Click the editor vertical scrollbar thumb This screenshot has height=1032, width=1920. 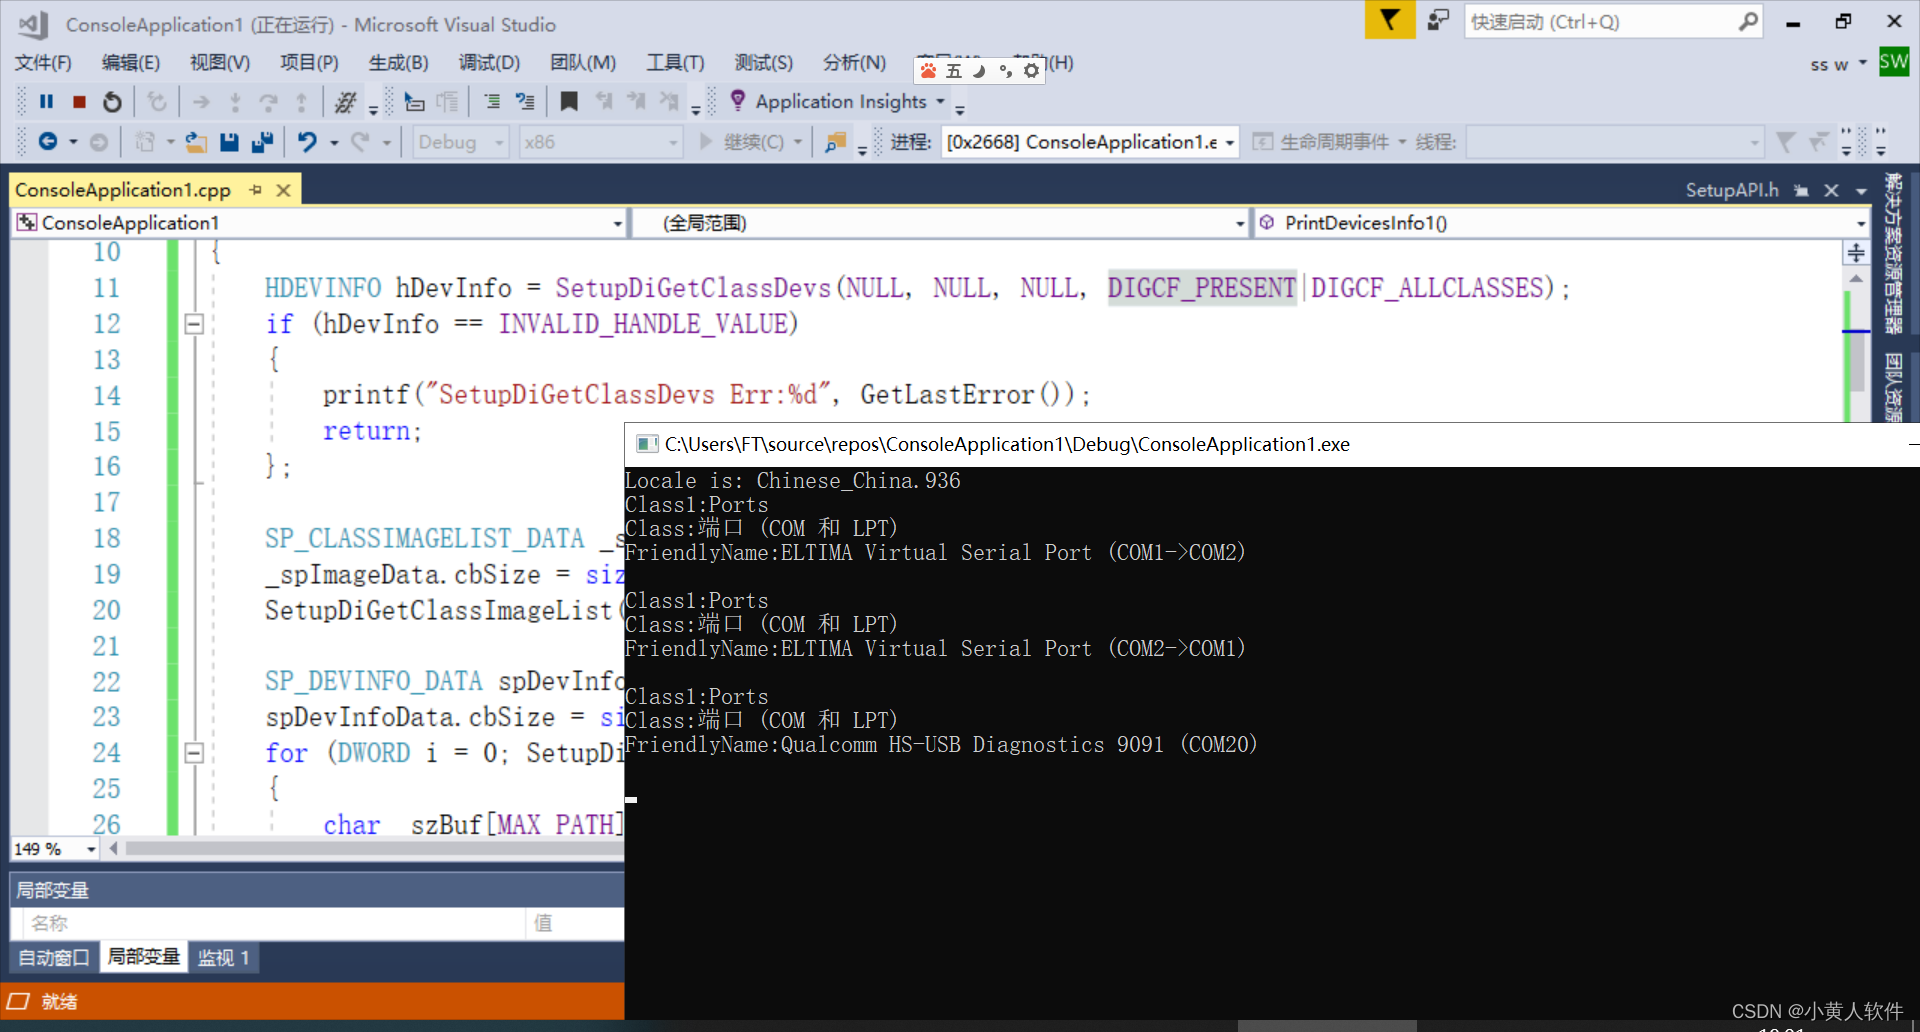point(1856,363)
